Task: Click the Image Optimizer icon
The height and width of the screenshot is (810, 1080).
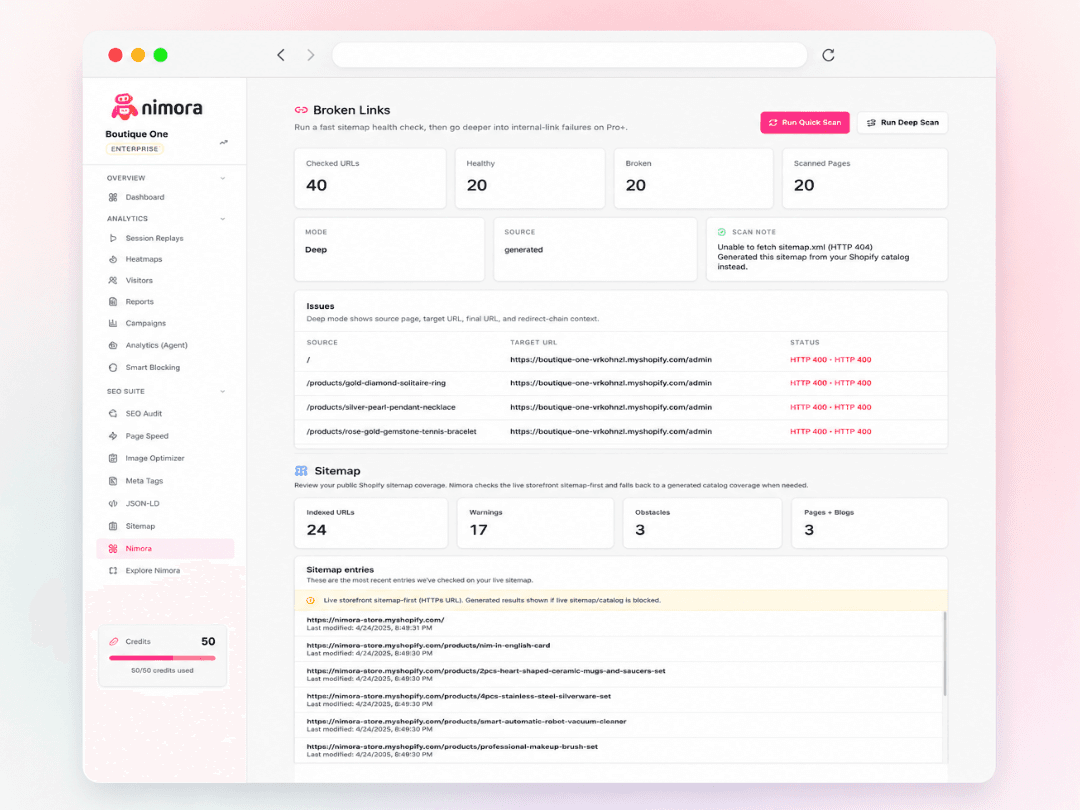Action: [x=113, y=458]
